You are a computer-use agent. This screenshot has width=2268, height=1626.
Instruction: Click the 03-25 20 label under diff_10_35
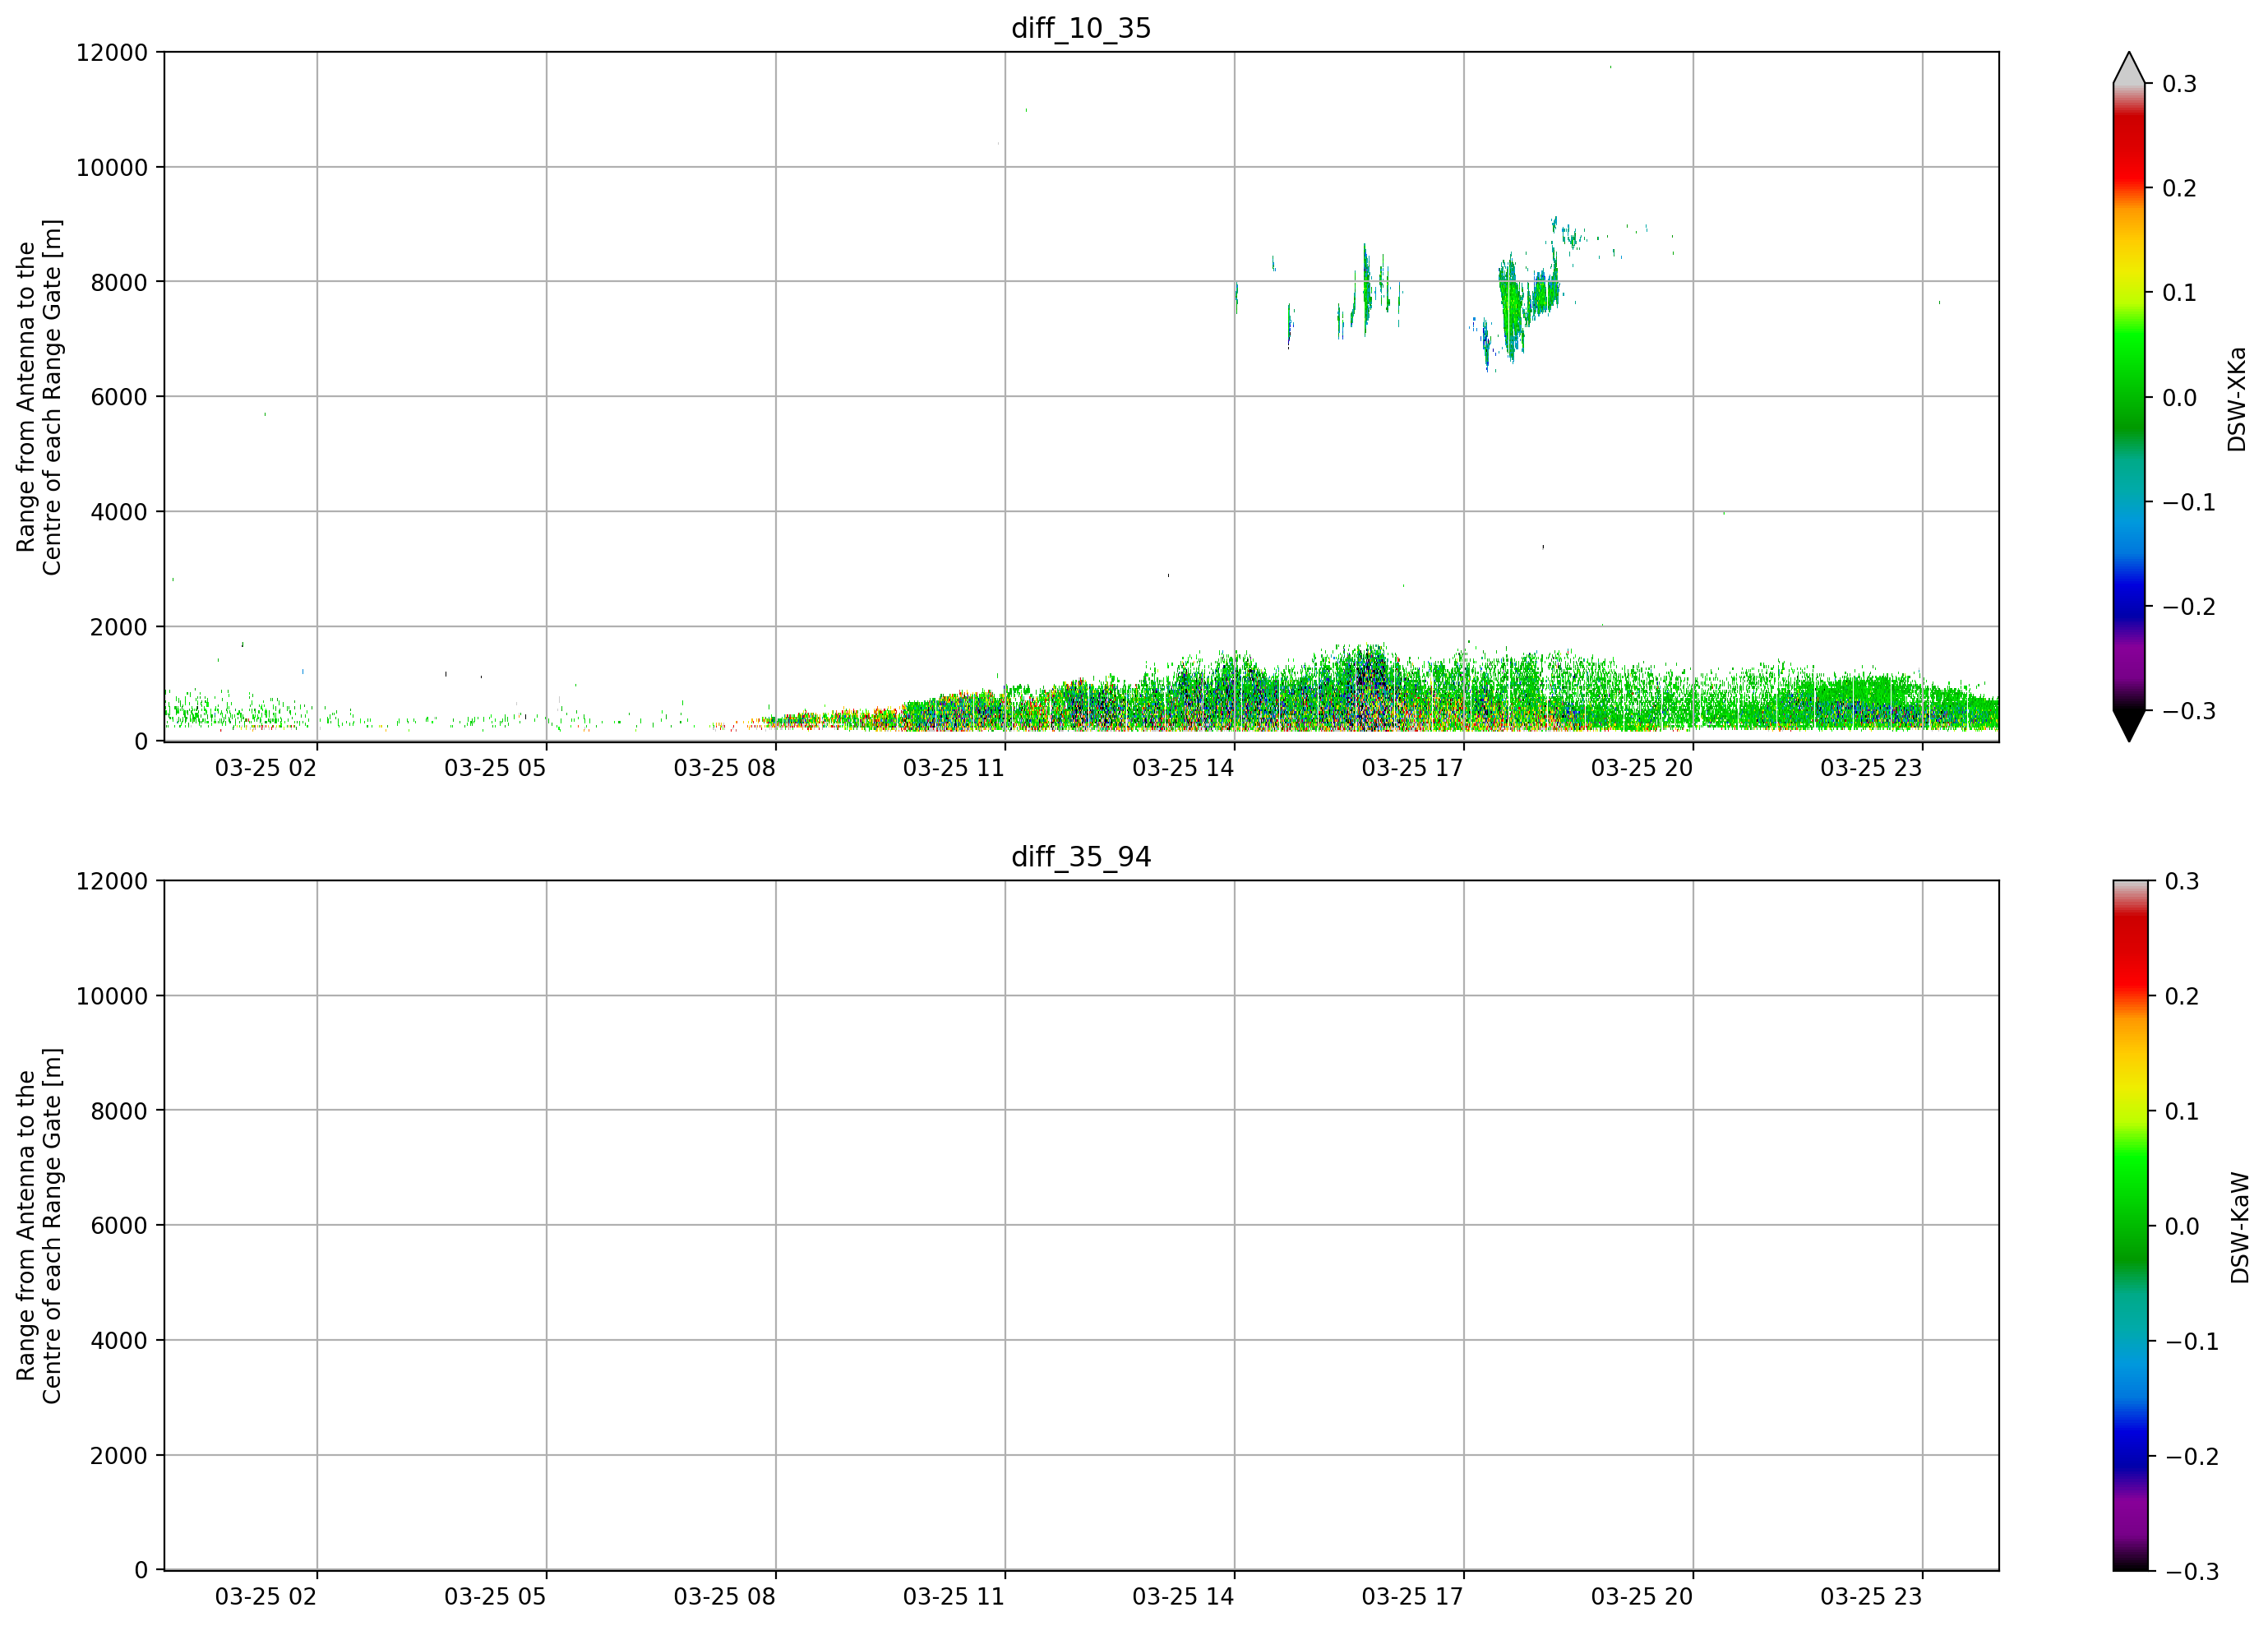[x=1642, y=768]
